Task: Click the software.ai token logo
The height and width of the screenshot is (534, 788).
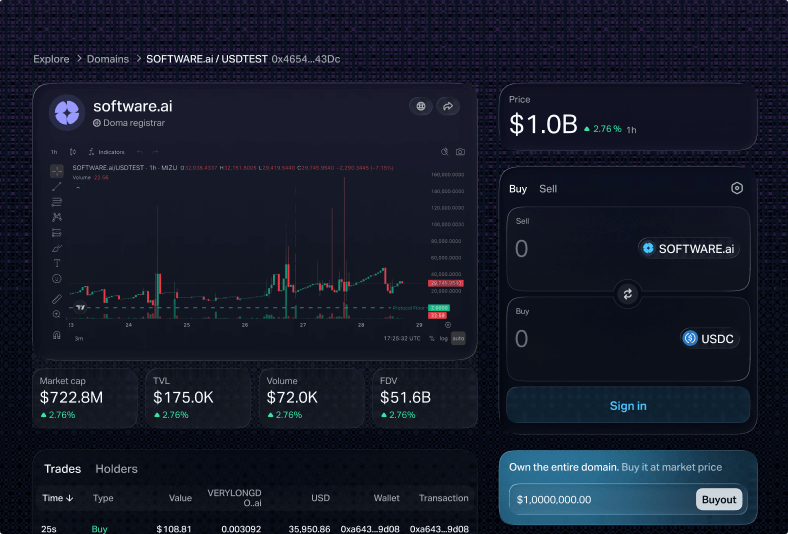Action: [67, 113]
